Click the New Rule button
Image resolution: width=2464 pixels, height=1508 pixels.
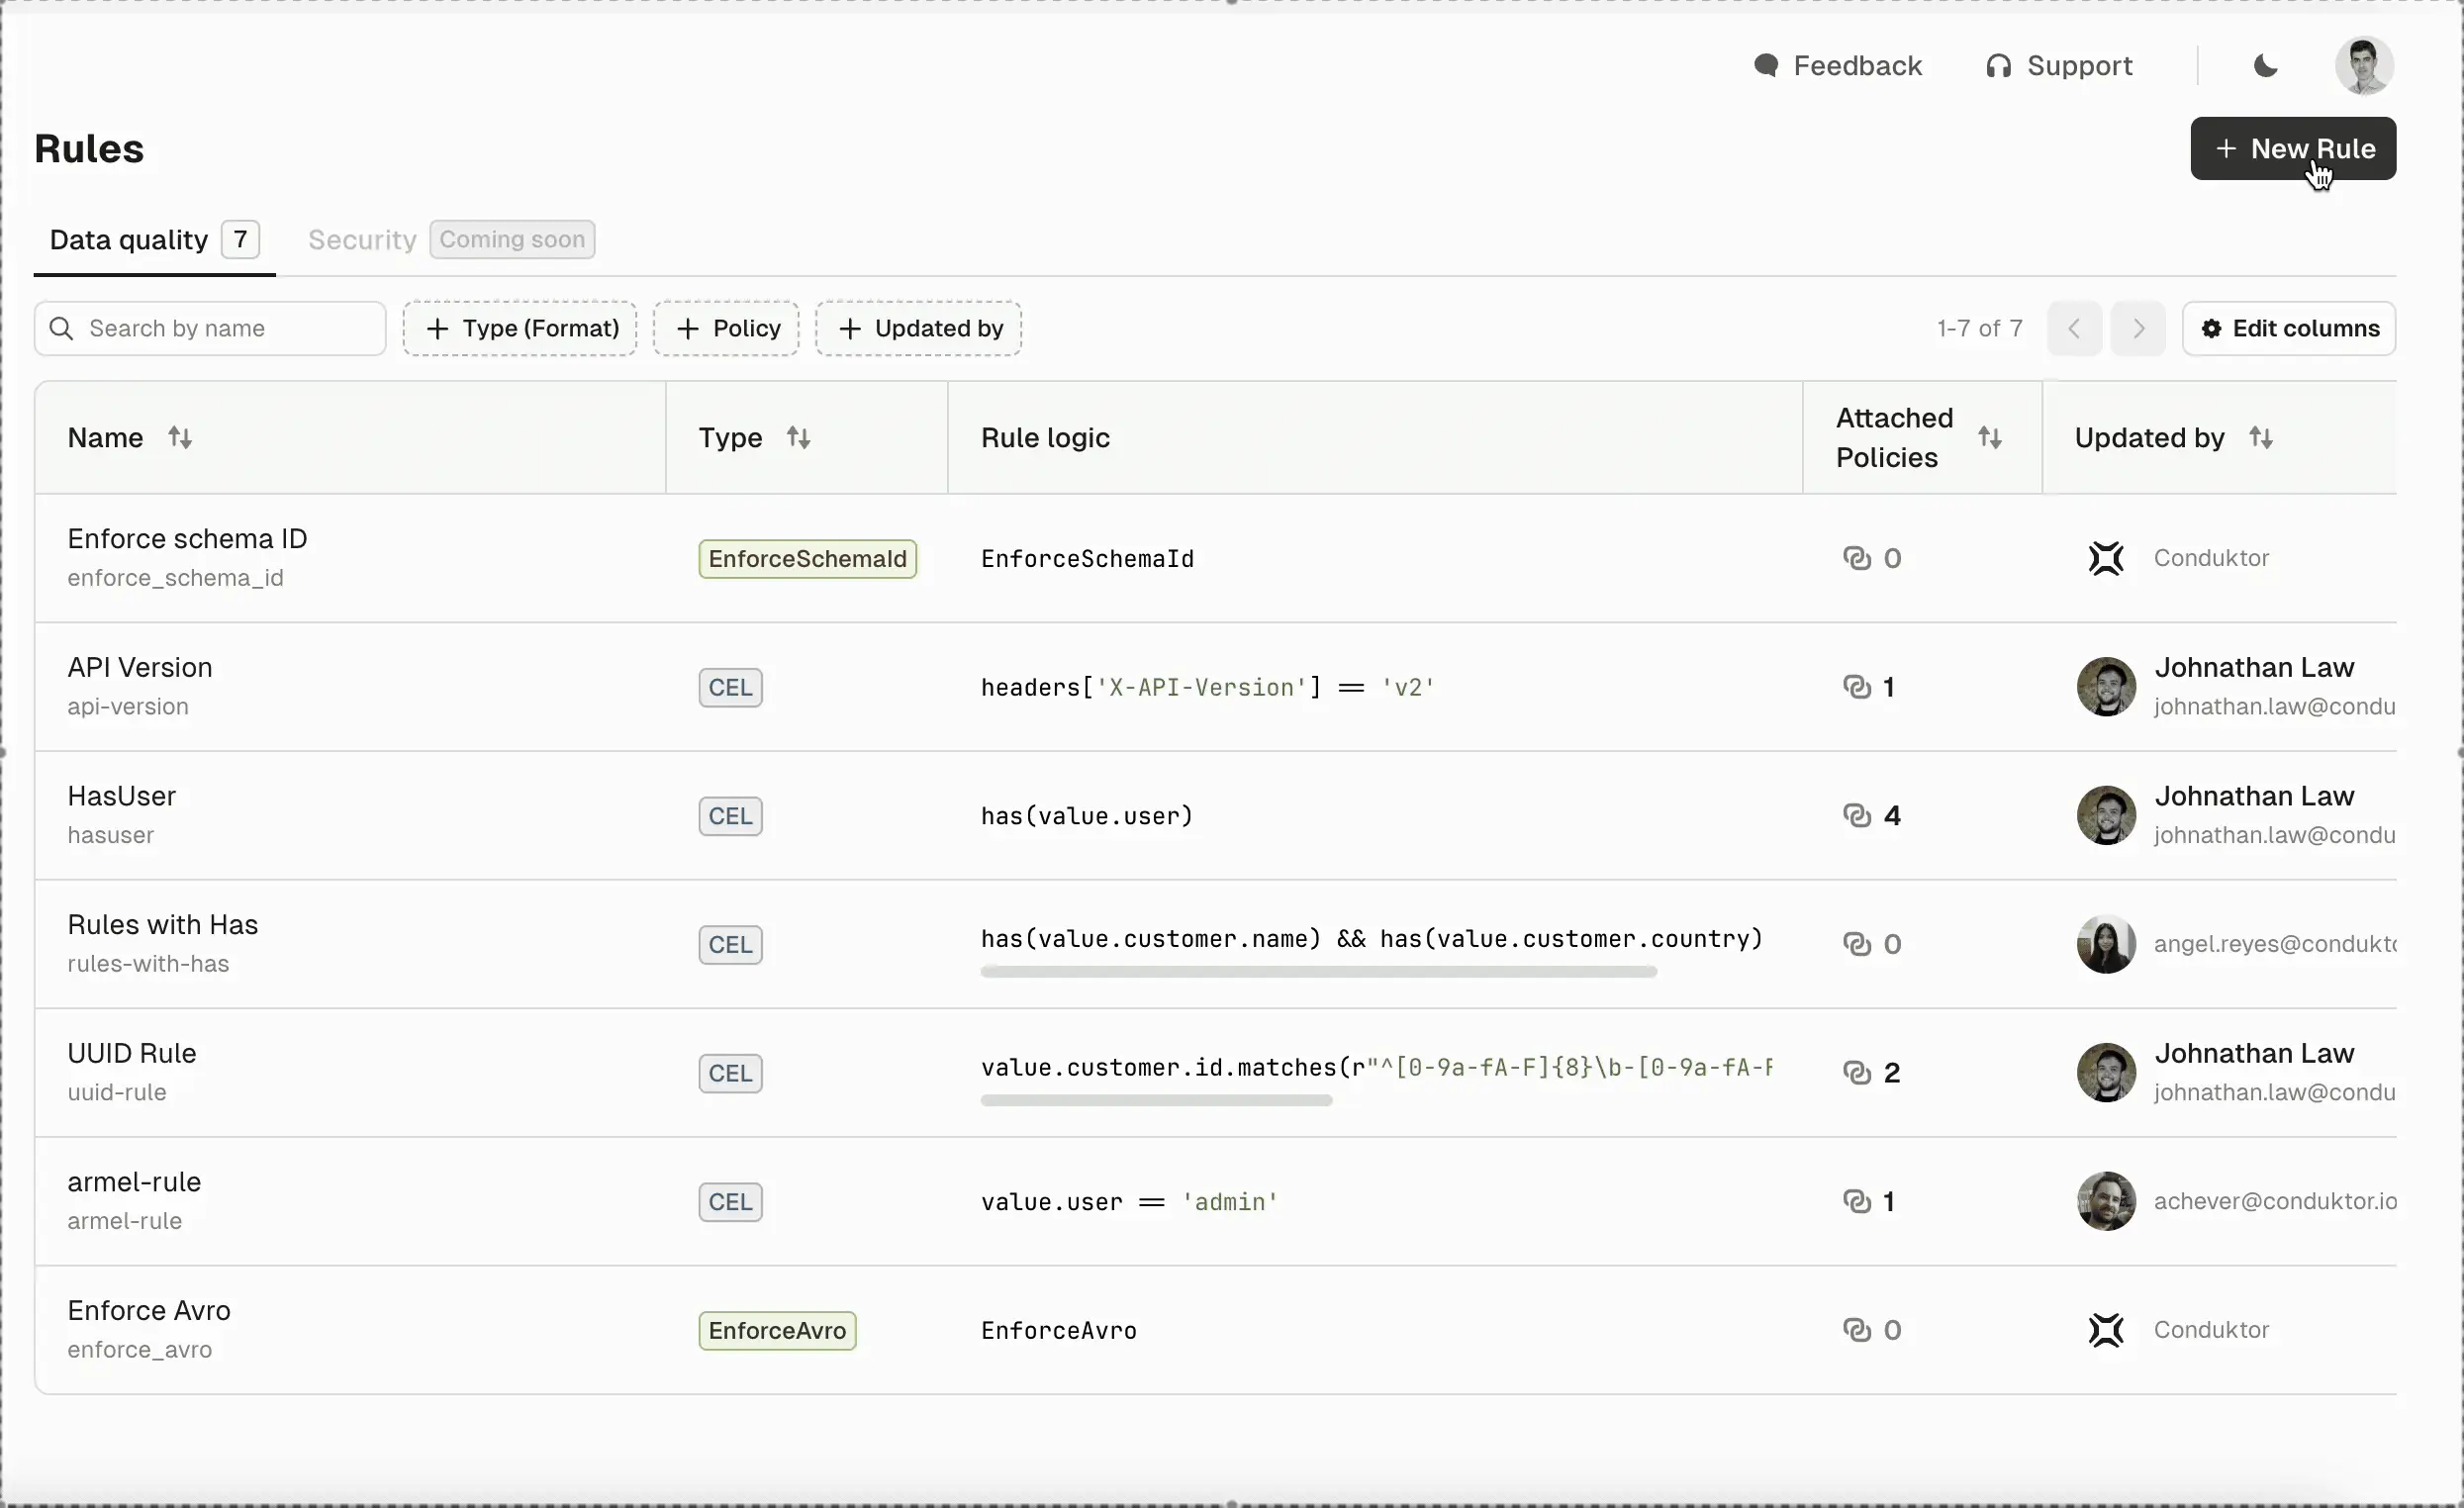(x=2292, y=149)
